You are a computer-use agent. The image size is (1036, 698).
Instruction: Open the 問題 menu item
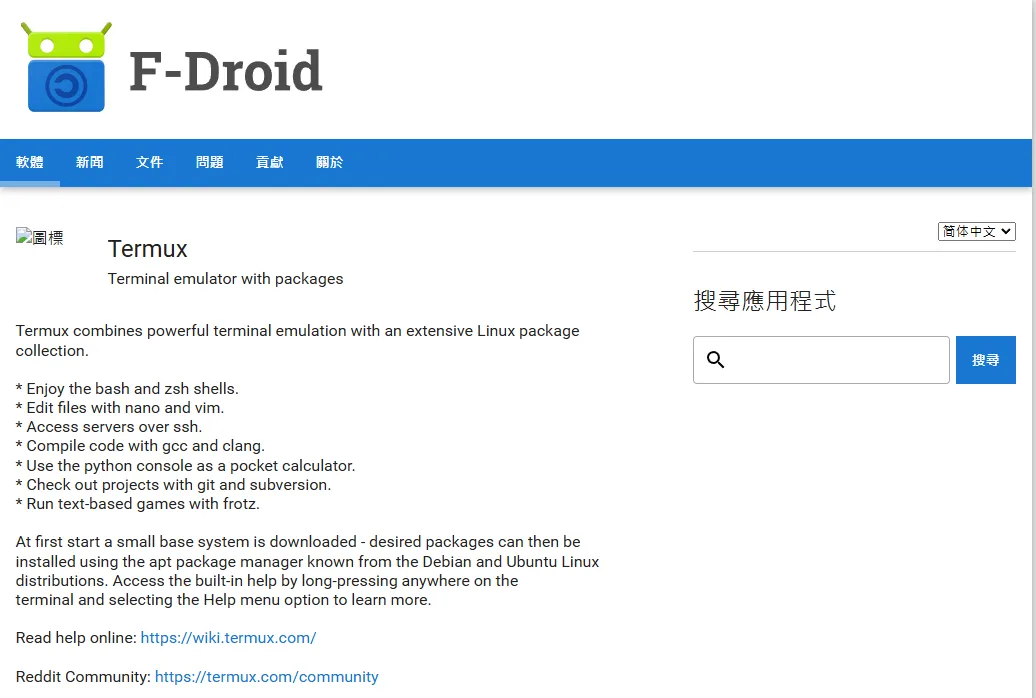[x=209, y=163]
